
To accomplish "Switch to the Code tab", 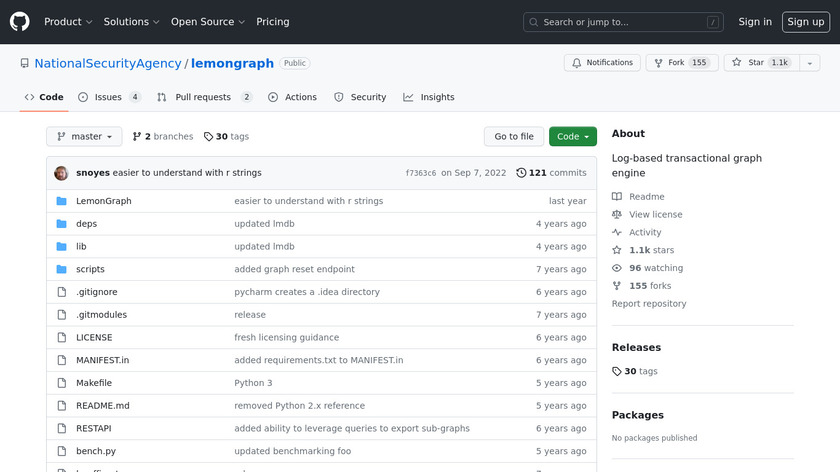I will coord(44,97).
